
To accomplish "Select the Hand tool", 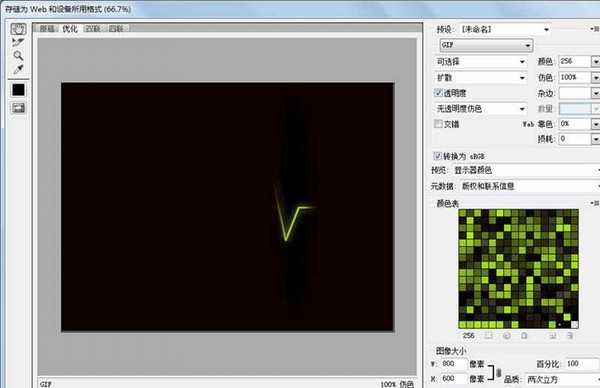I will (18, 29).
